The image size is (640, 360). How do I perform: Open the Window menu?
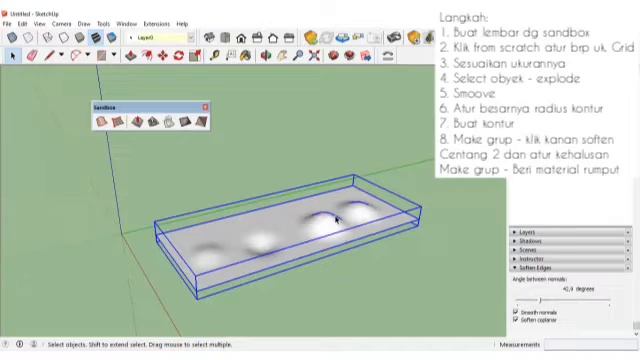127,24
